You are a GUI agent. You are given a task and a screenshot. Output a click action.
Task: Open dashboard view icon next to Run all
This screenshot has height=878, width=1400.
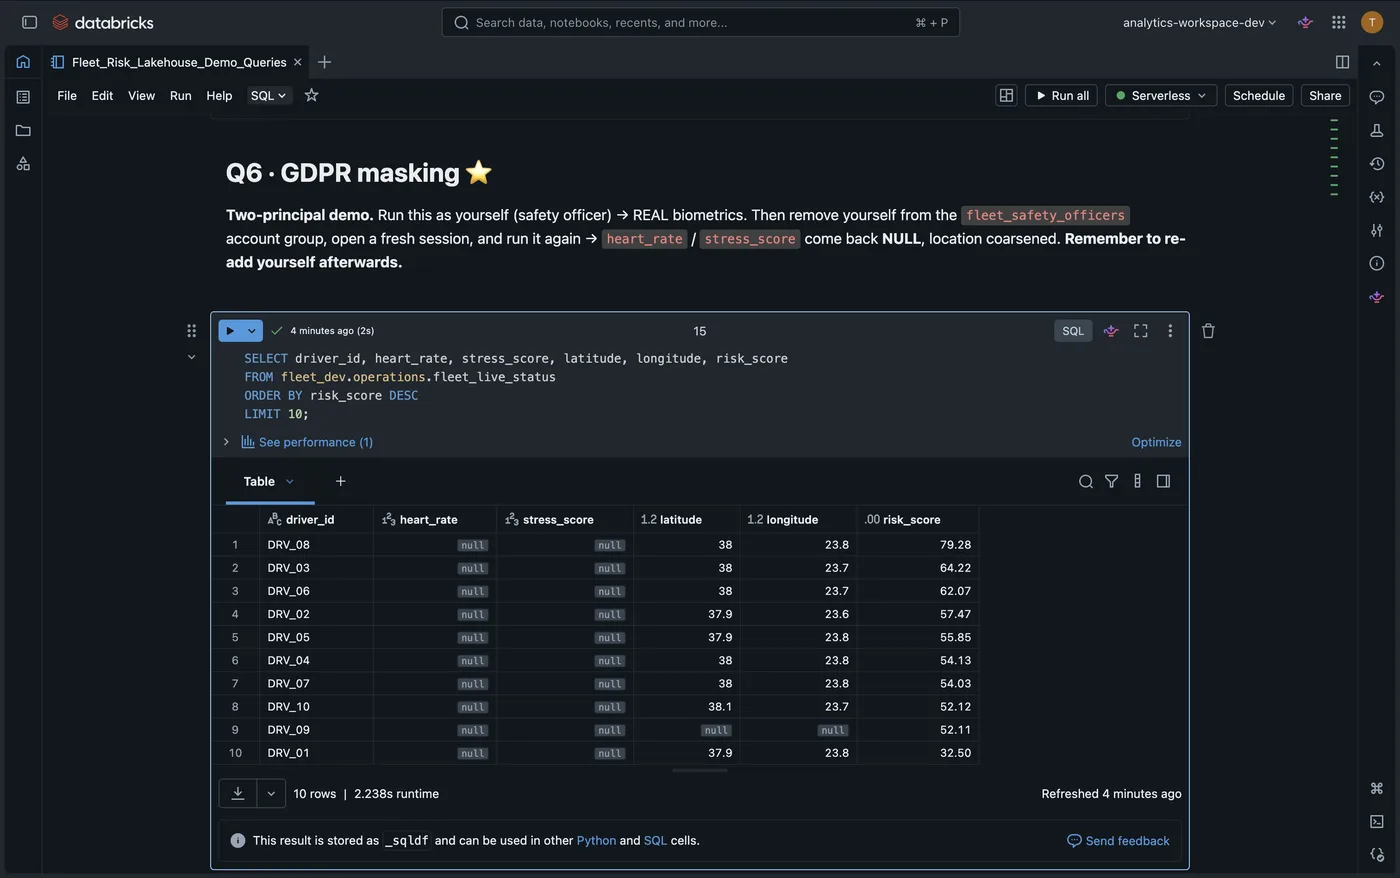point(1006,95)
